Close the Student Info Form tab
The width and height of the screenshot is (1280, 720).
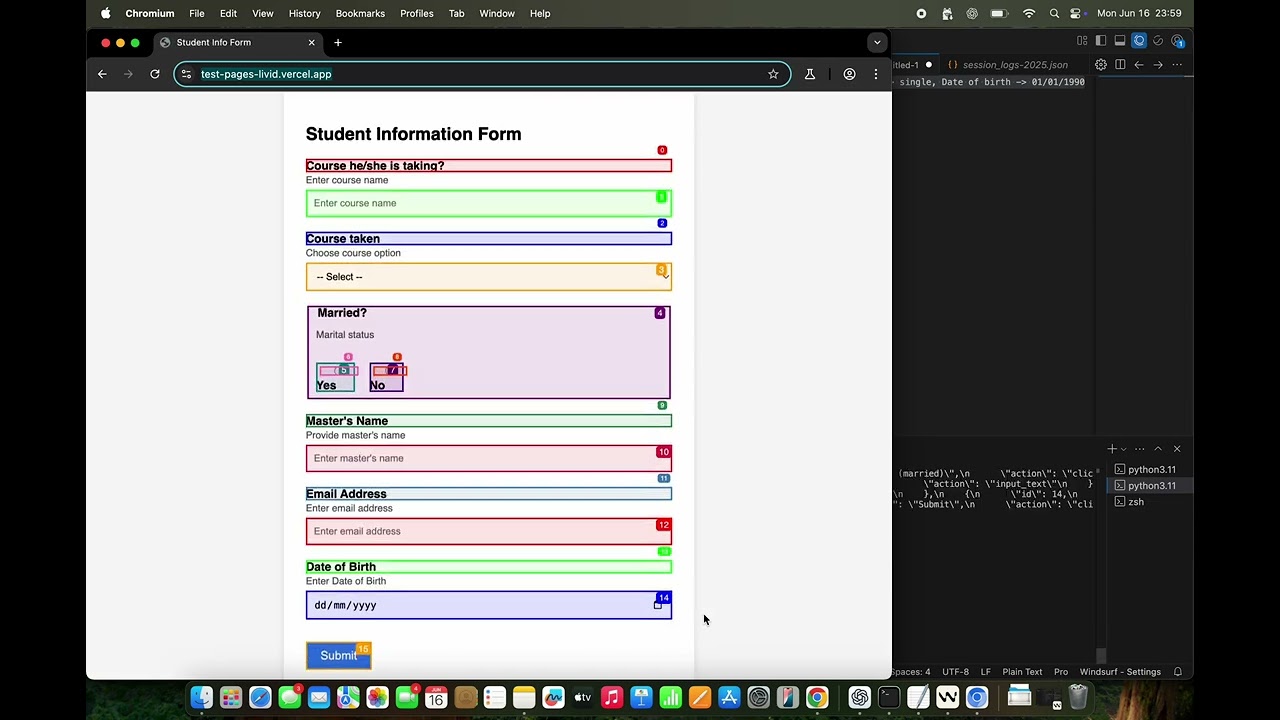(x=311, y=42)
